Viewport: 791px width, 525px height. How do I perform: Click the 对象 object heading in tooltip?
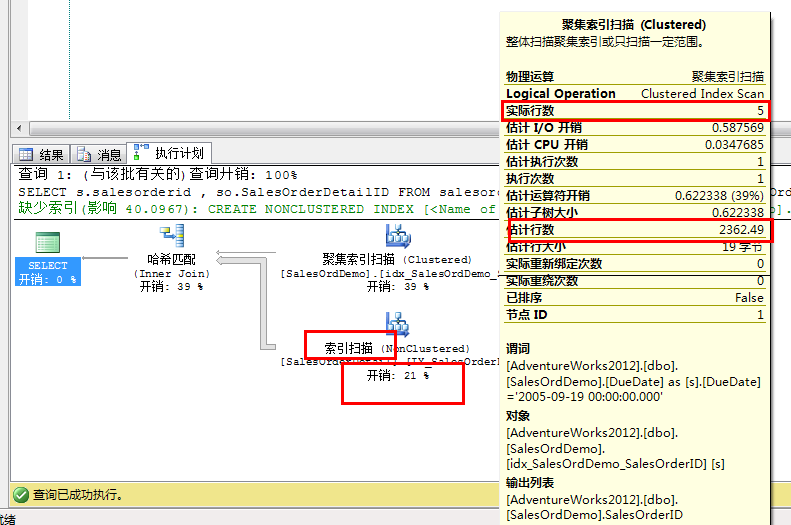click(518, 416)
